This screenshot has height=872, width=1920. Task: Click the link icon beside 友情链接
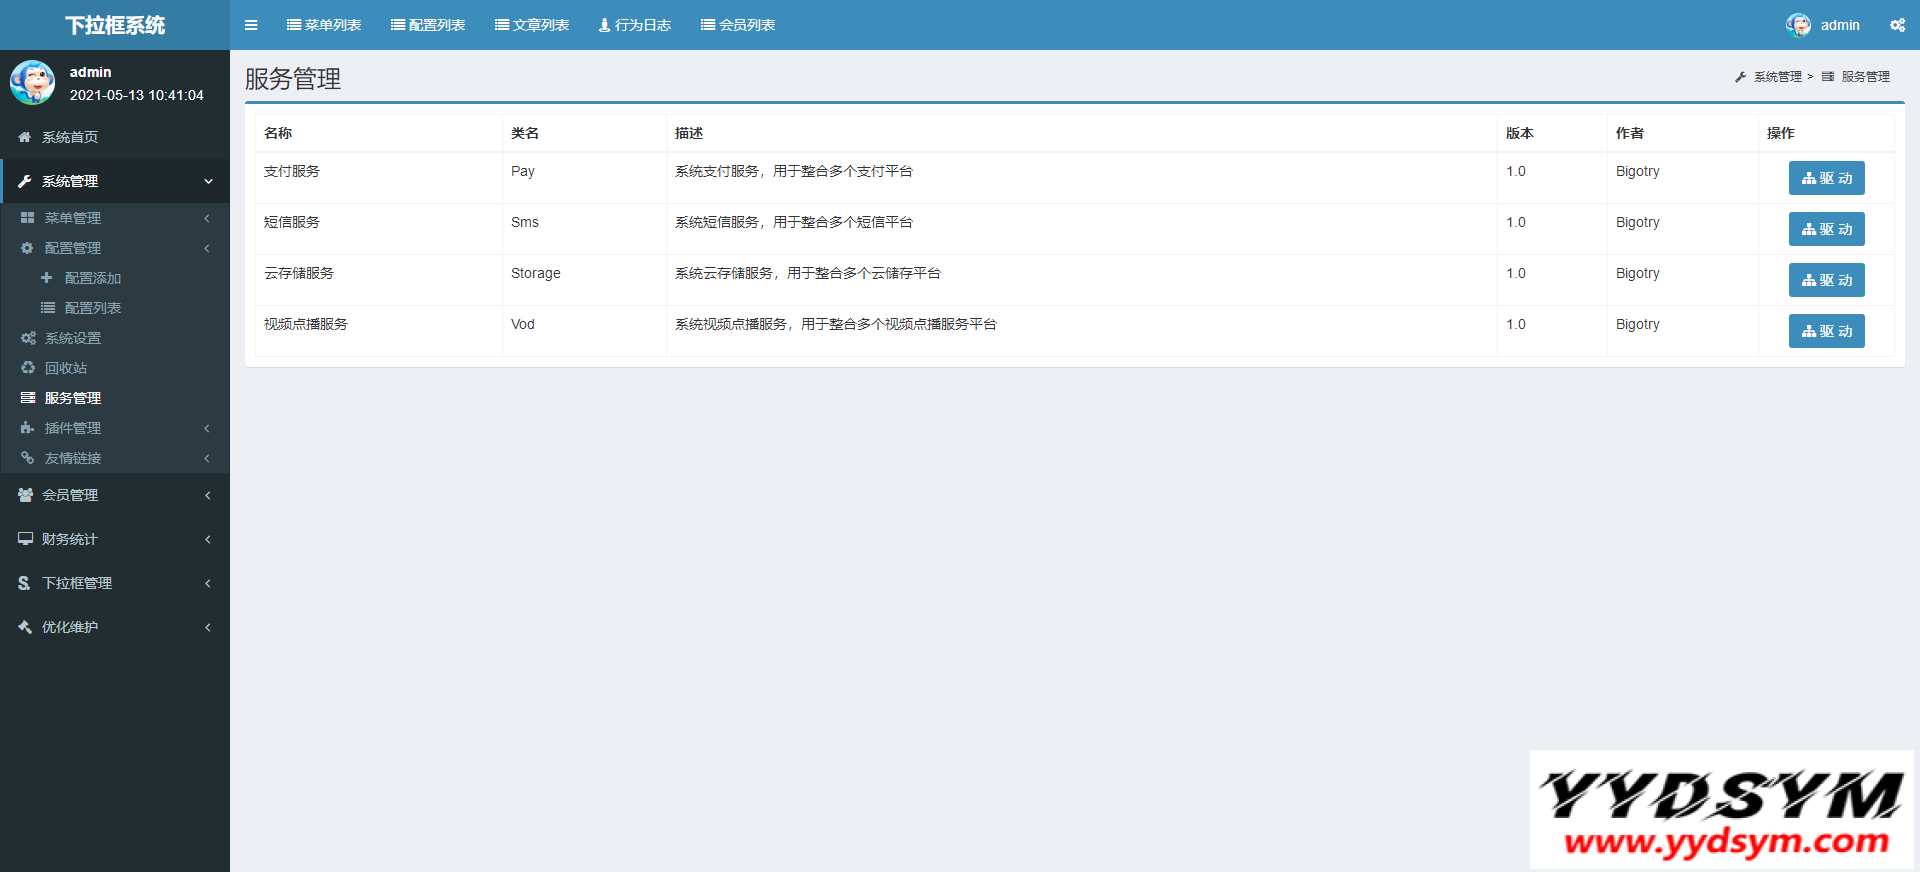click(x=28, y=458)
